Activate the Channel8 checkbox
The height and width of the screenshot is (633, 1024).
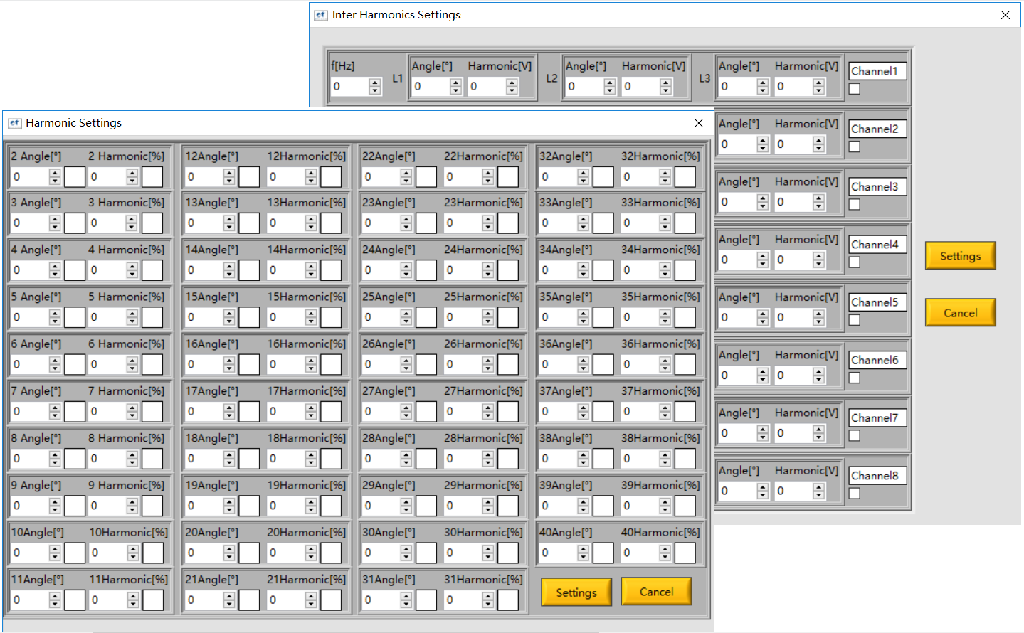tap(854, 493)
